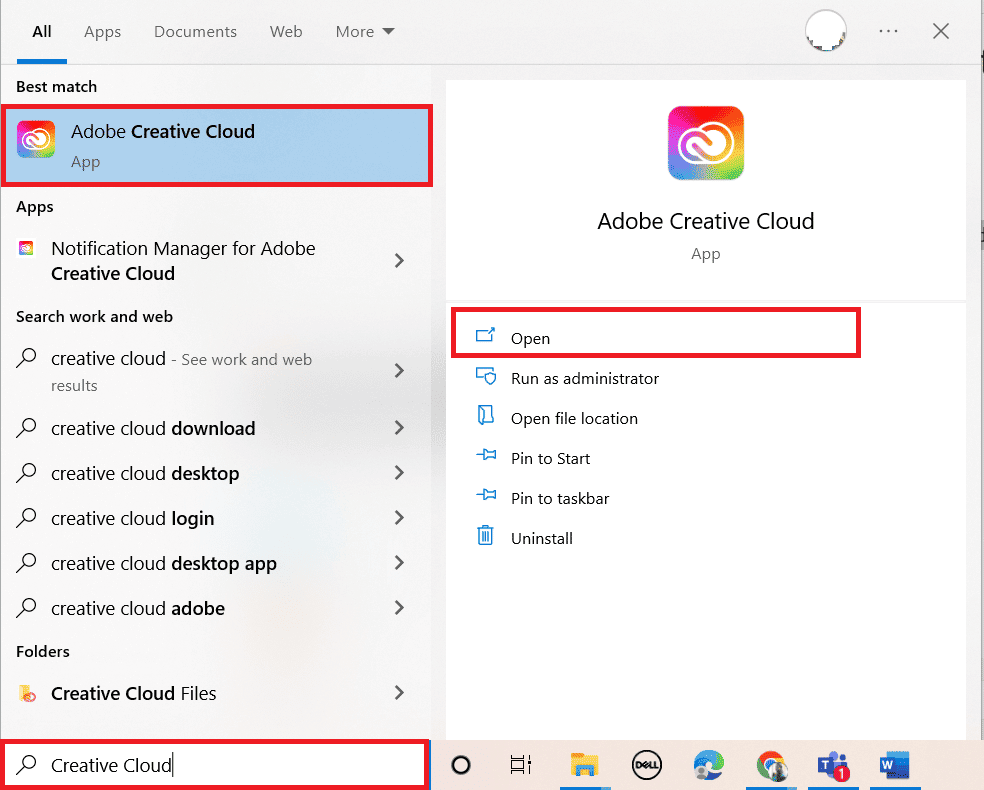Click the Uninstall trash icon

(485, 537)
